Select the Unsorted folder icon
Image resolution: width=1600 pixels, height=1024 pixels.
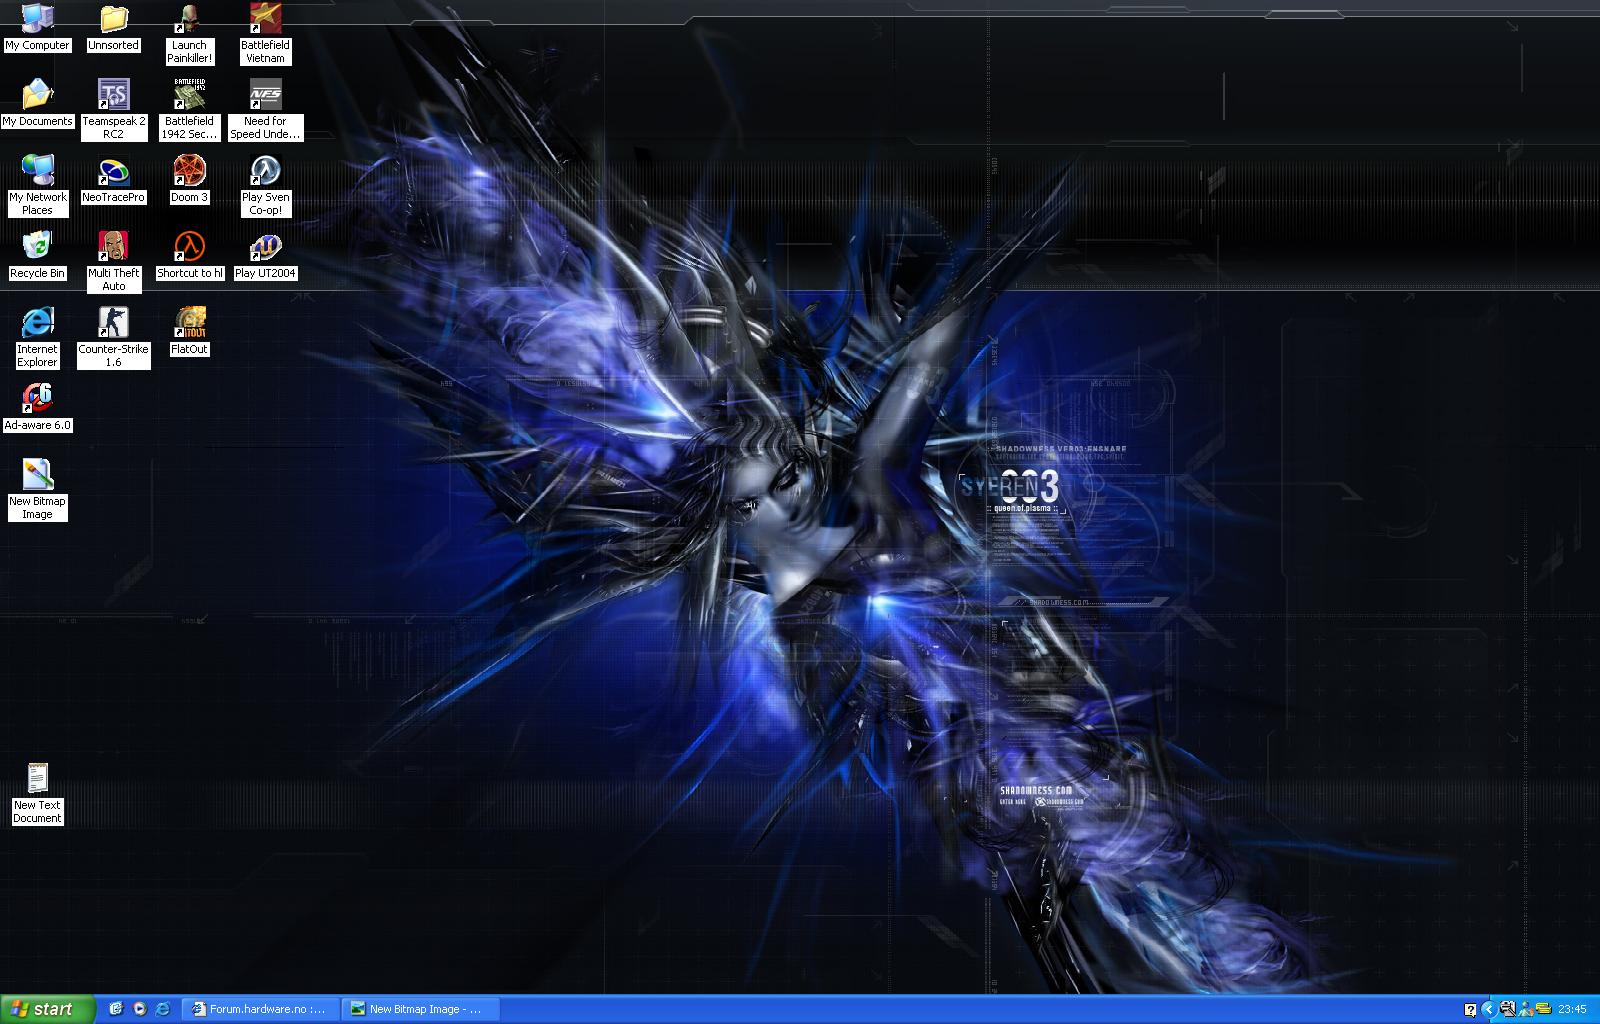click(113, 27)
